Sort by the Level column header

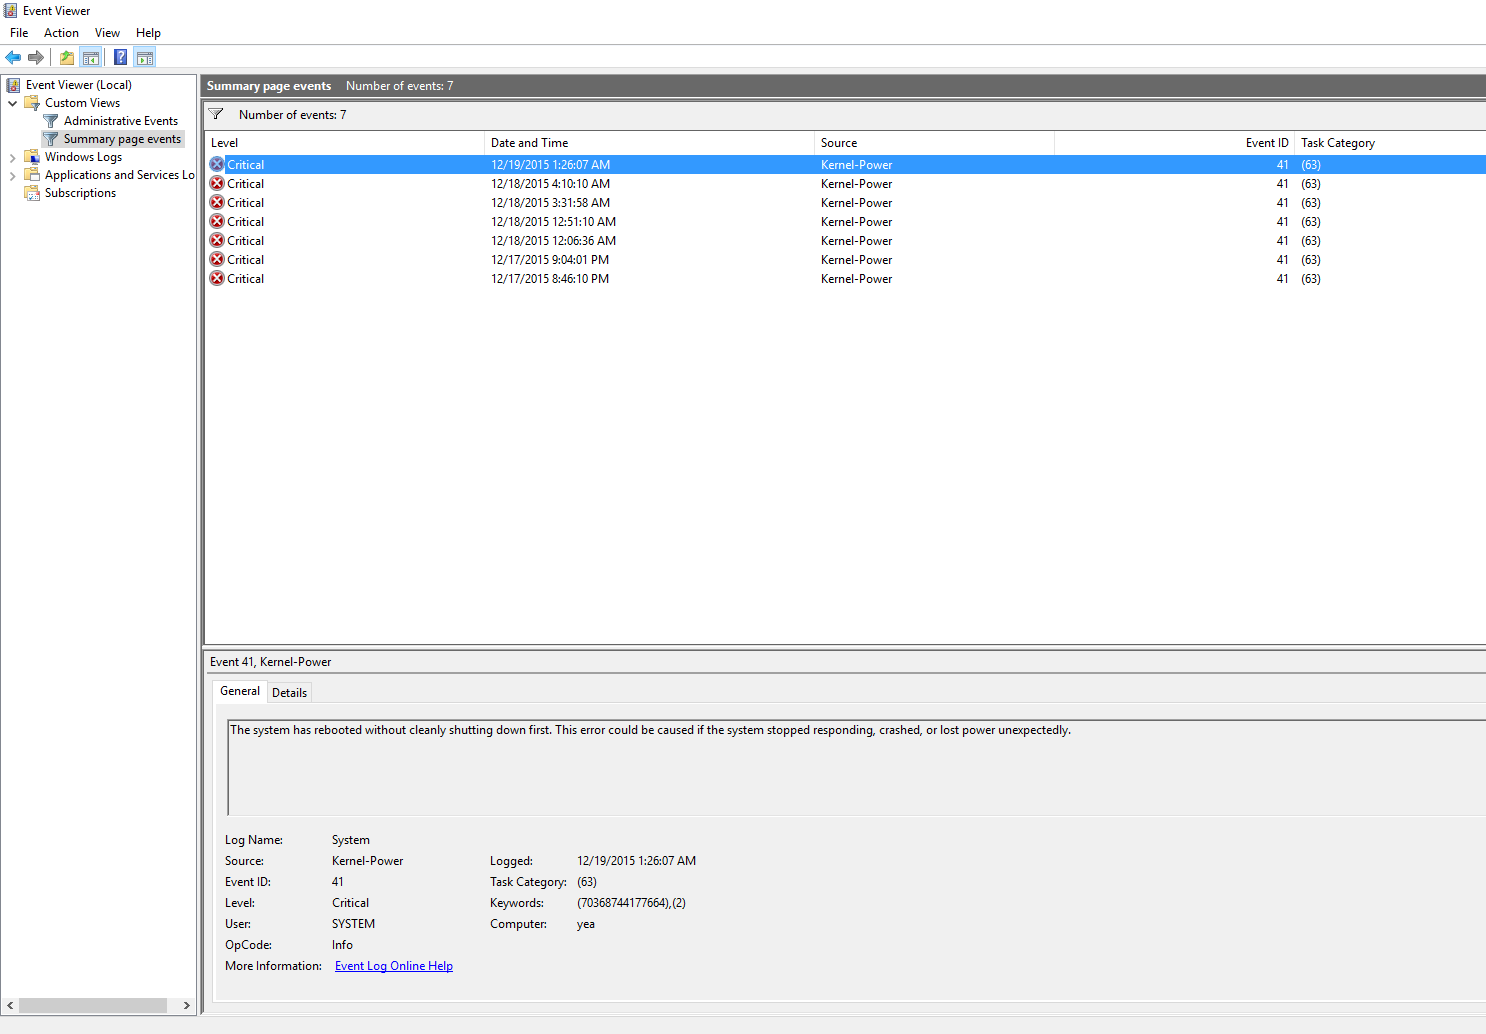tap(344, 143)
